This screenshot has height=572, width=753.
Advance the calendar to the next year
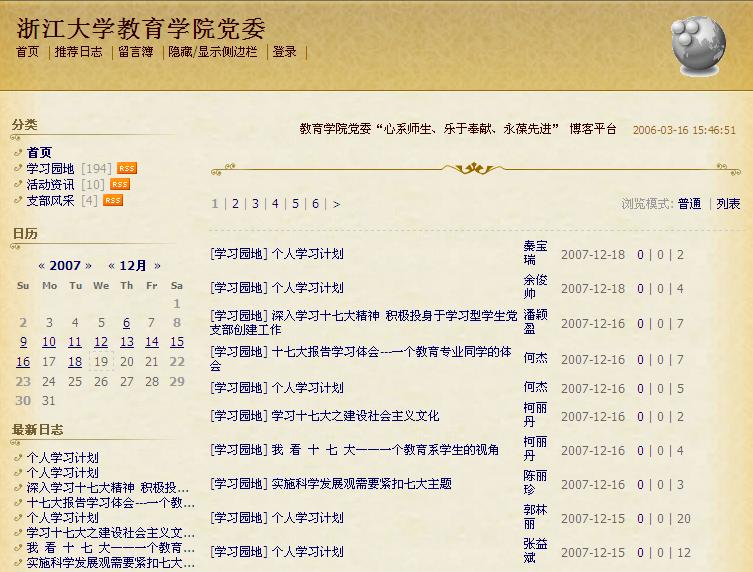point(88,266)
